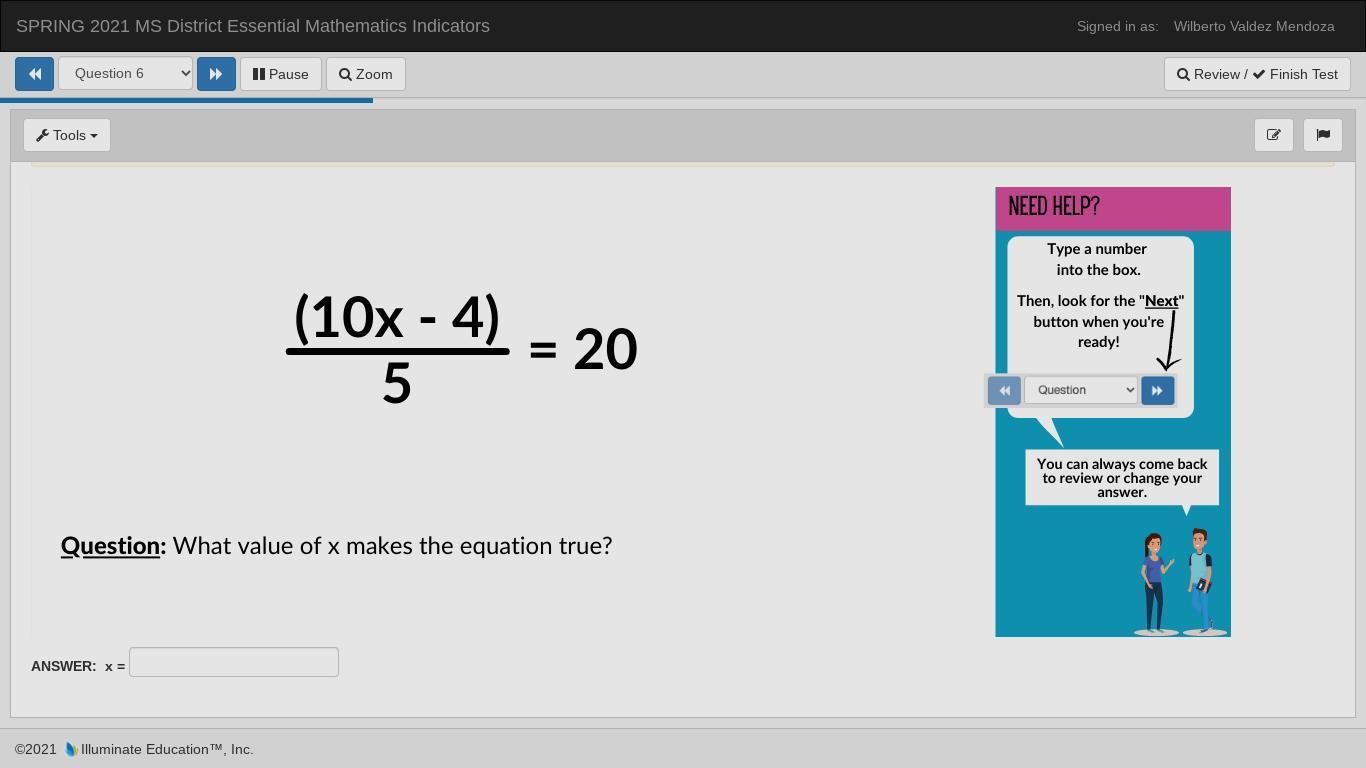Click the Zoom button

coord(365,74)
